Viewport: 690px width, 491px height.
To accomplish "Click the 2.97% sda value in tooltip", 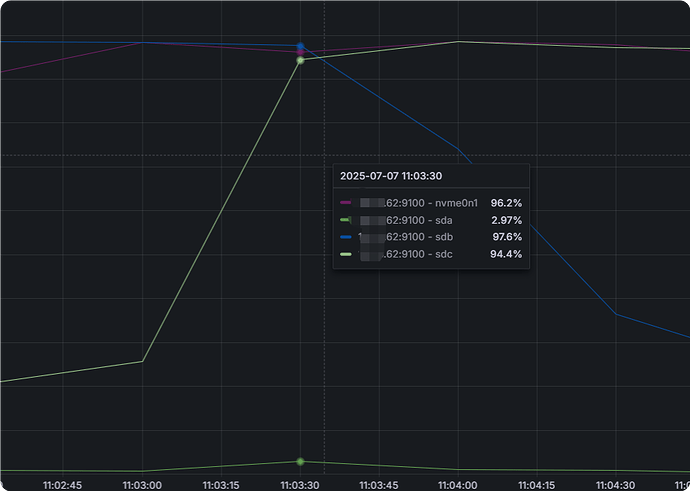I will pyautogui.click(x=506, y=220).
